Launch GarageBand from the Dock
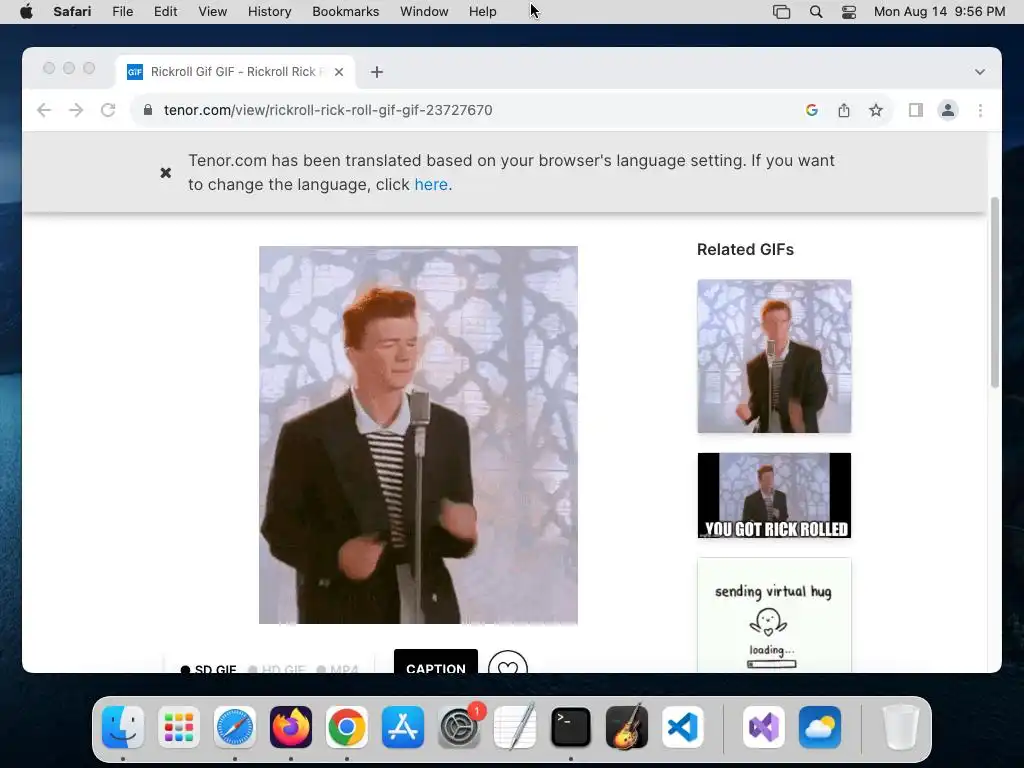Viewport: 1024px width, 768px height. (x=627, y=727)
